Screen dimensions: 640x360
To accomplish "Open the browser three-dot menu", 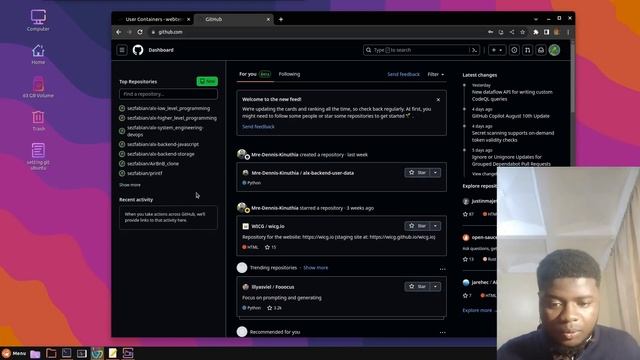I will [x=568, y=32].
